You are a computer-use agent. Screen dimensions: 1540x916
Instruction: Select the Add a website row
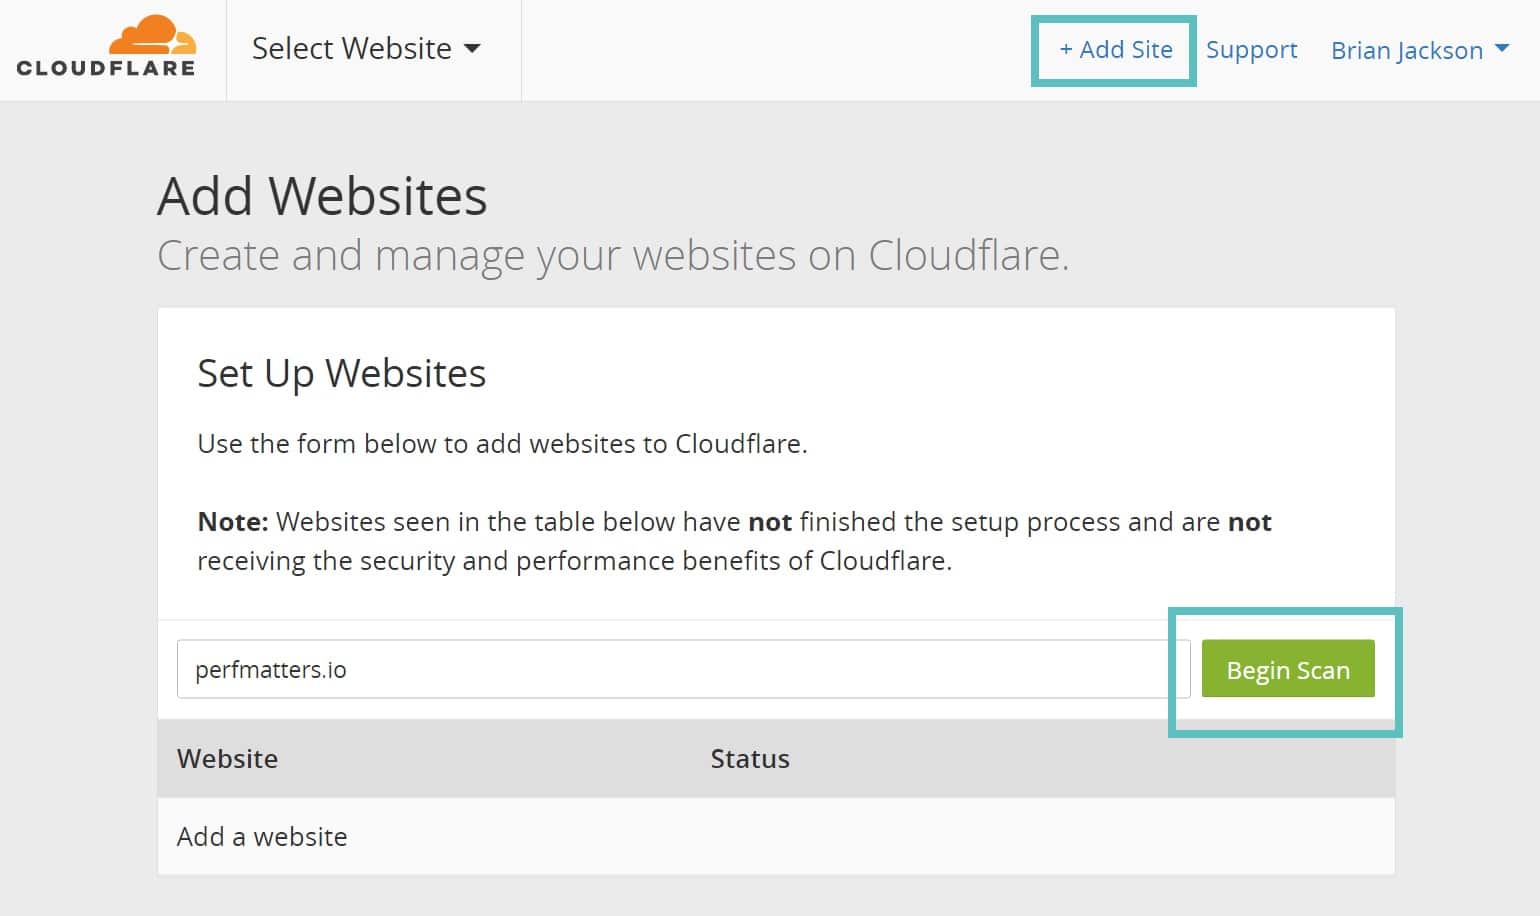(x=262, y=836)
